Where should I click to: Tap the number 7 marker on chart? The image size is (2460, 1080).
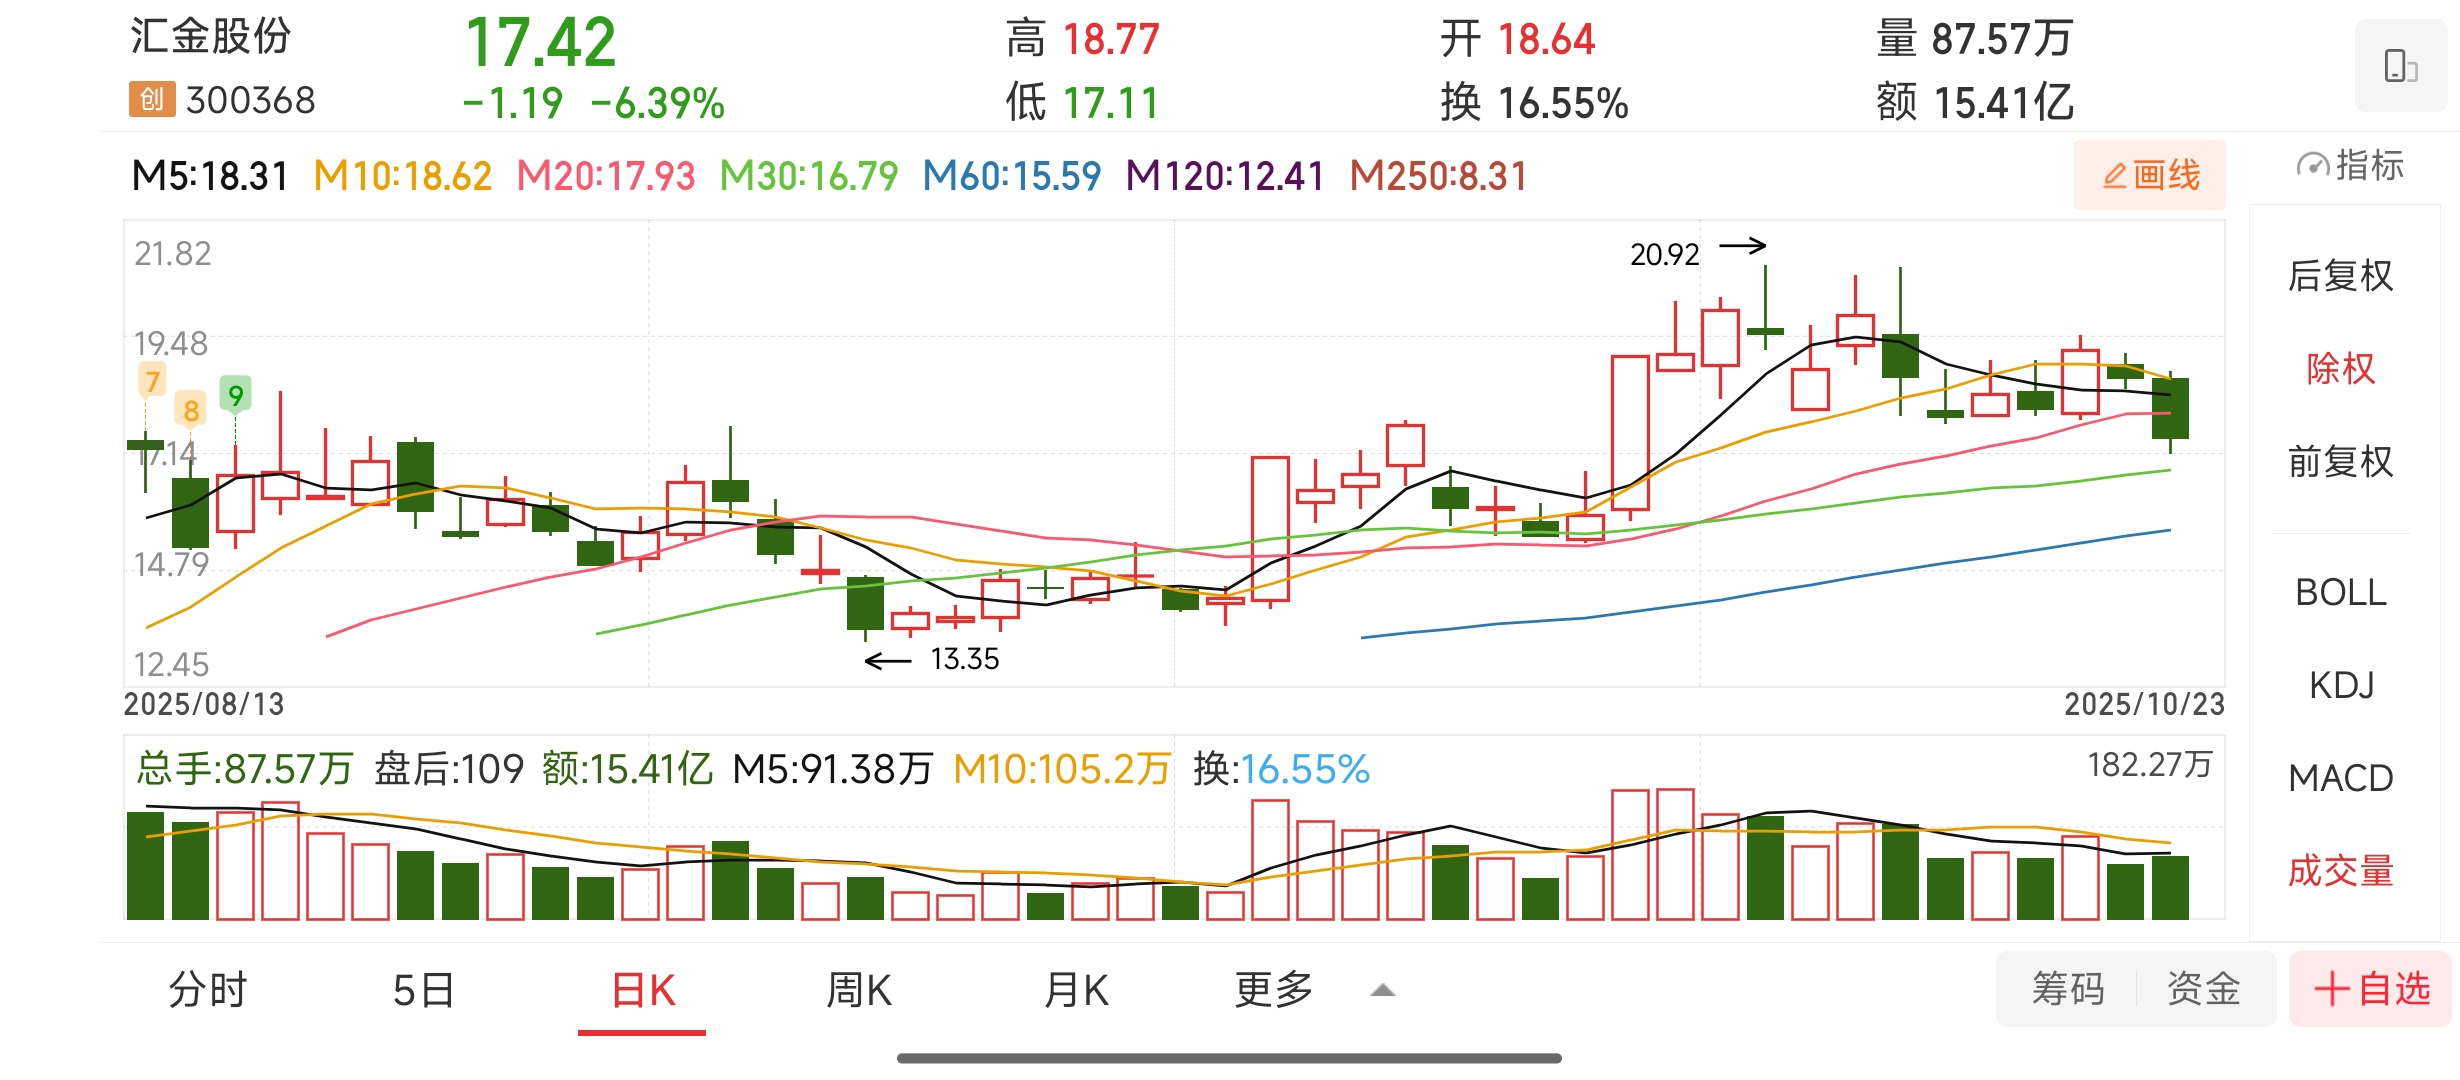click(152, 381)
